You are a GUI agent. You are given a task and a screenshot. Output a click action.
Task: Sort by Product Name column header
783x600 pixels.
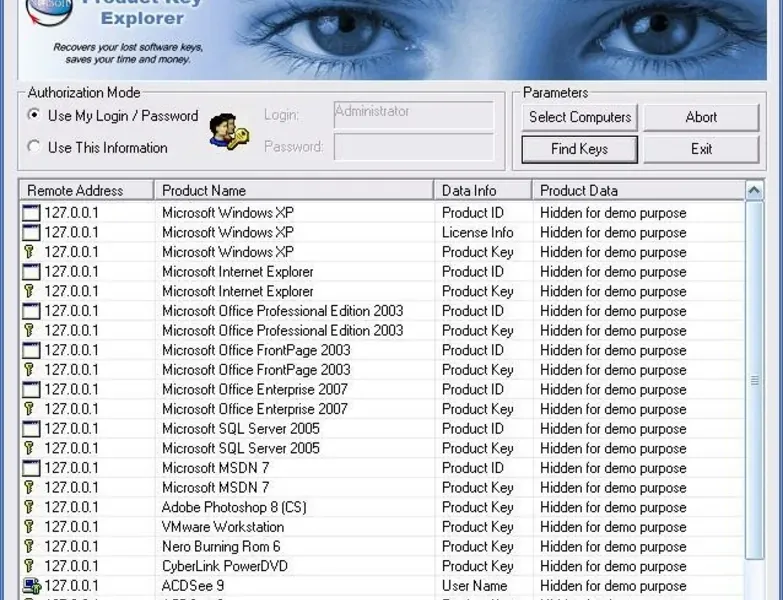[x=294, y=190]
